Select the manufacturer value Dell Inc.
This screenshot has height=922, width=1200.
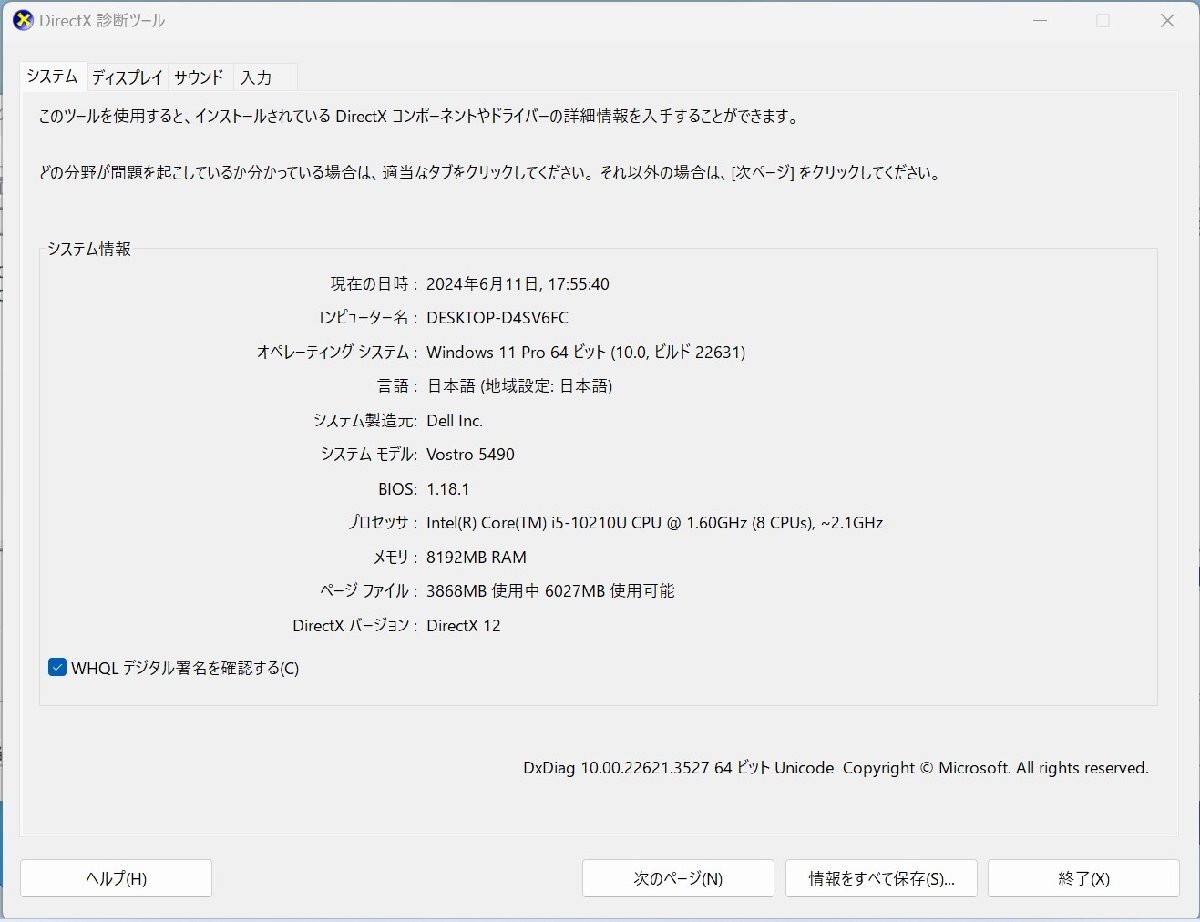[x=454, y=420]
